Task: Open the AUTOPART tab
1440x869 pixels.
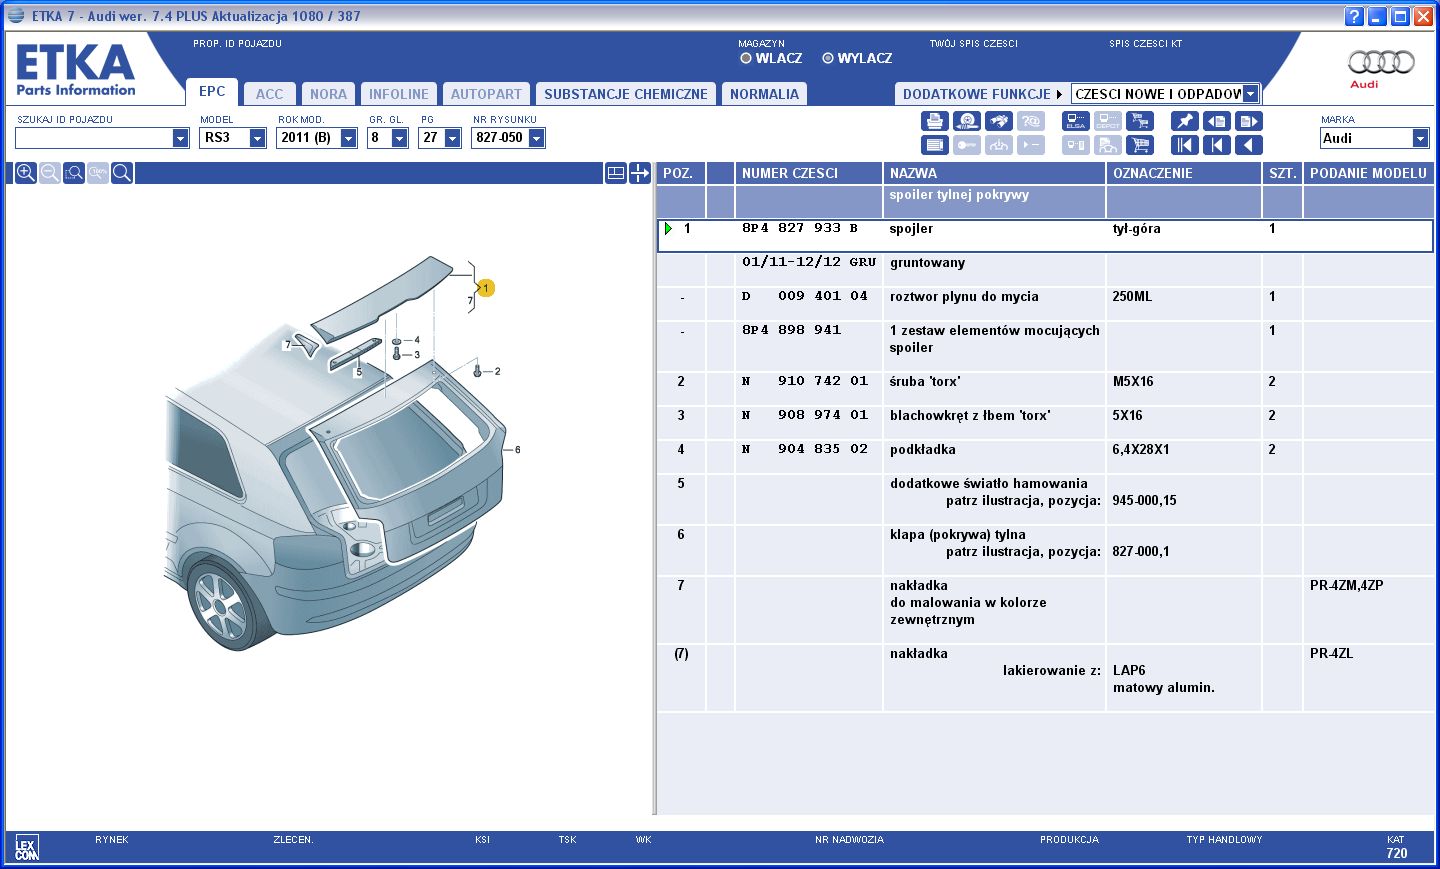Action: [486, 94]
